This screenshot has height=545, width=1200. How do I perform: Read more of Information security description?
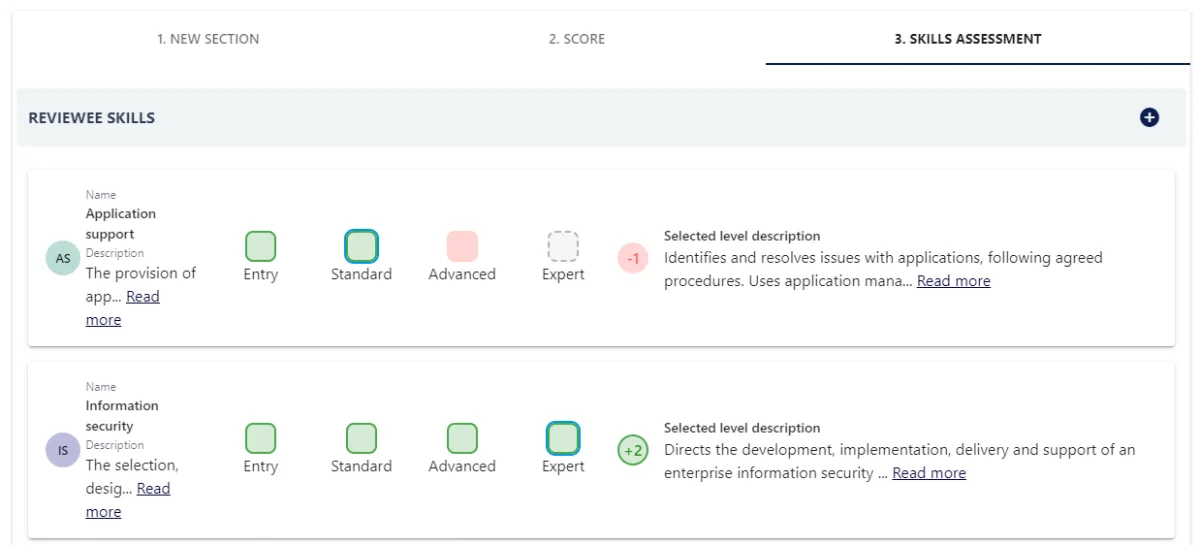tap(128, 500)
